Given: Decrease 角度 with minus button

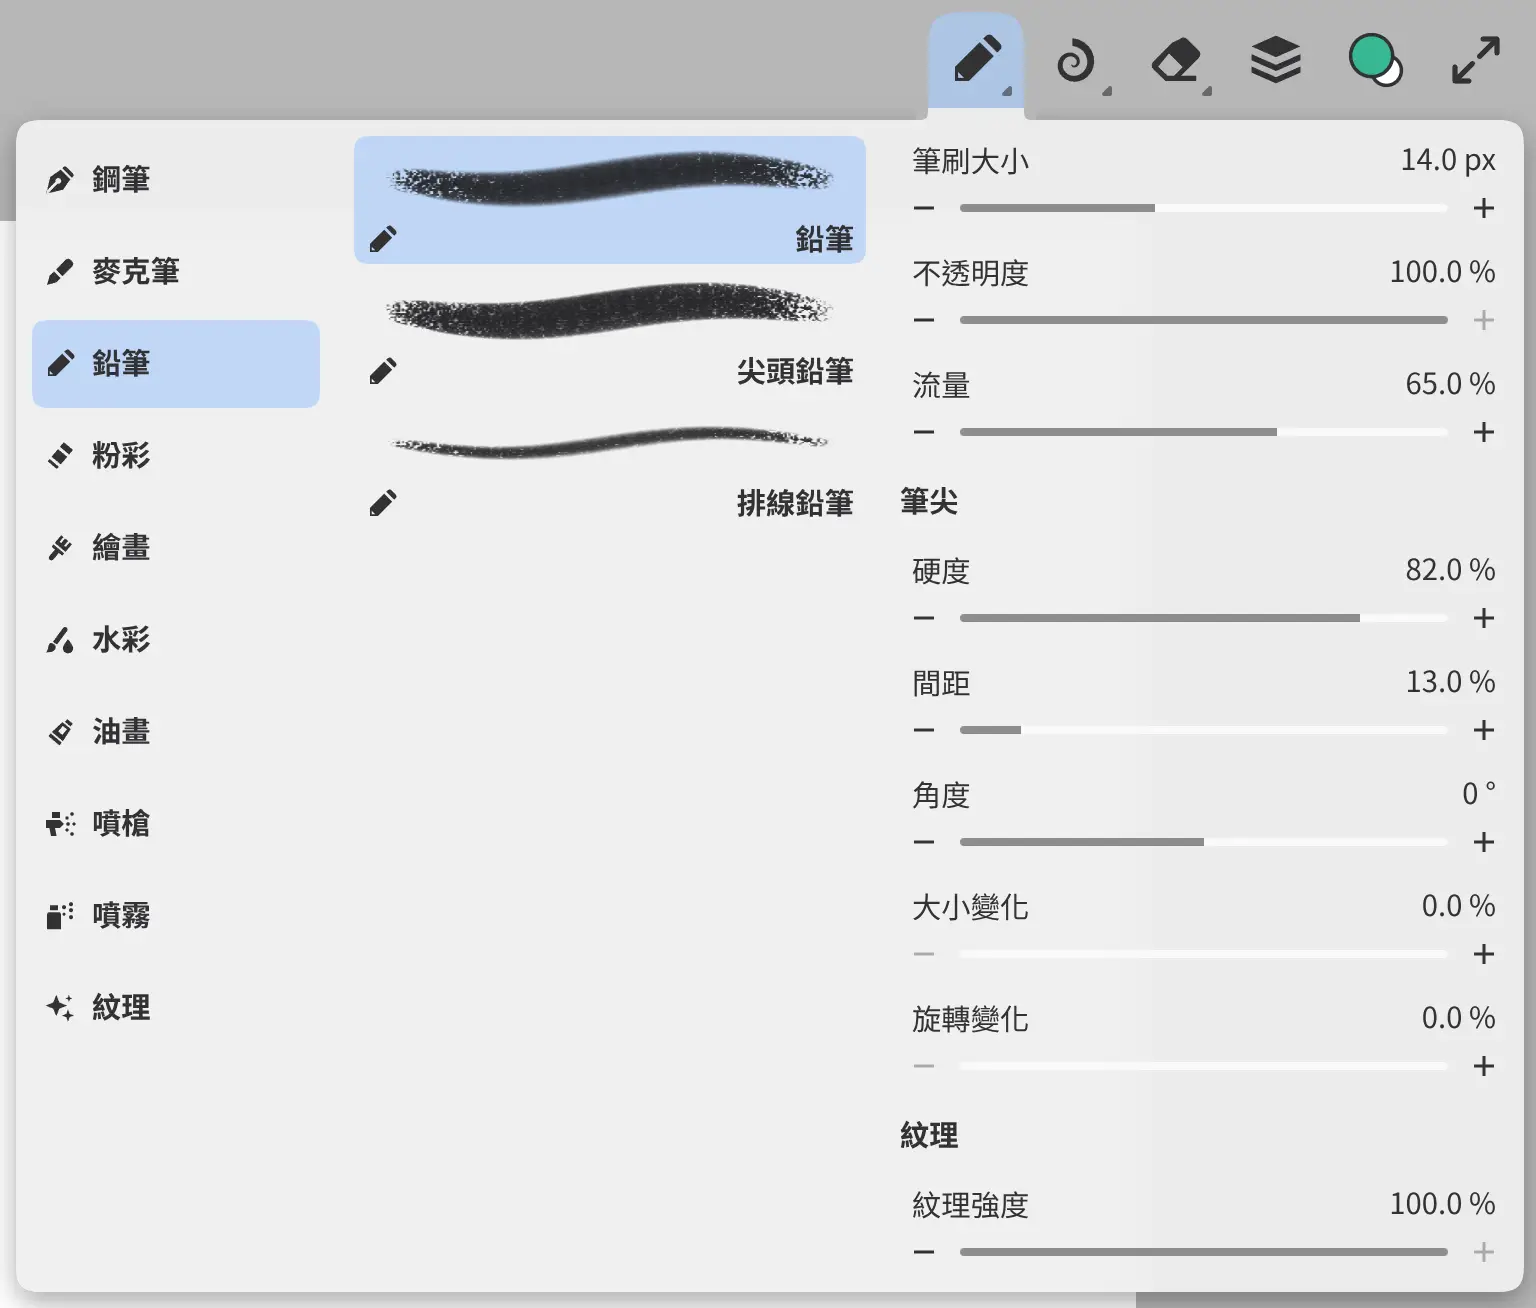Looking at the screenshot, I should (924, 842).
